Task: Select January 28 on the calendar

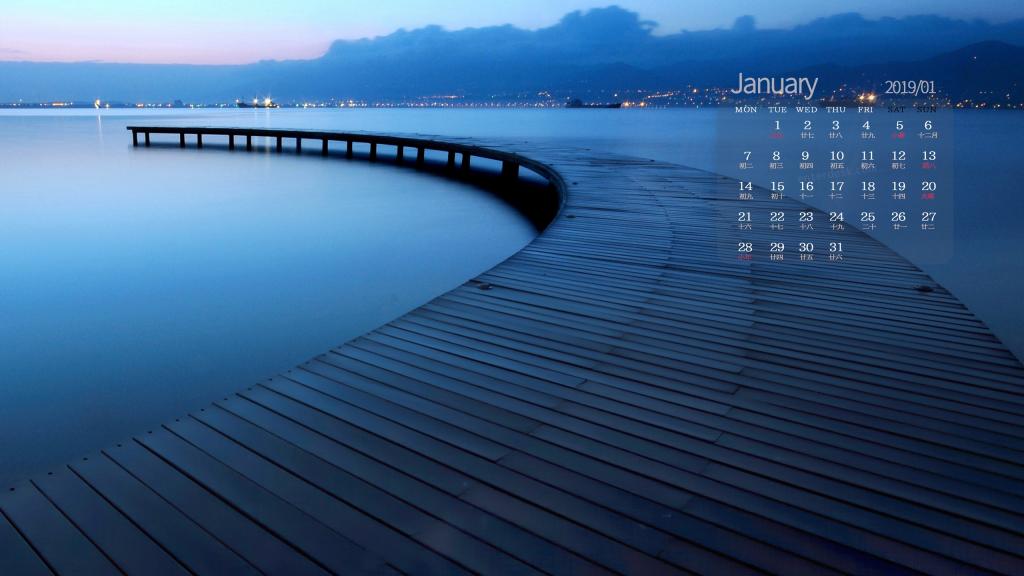Action: pyautogui.click(x=747, y=247)
